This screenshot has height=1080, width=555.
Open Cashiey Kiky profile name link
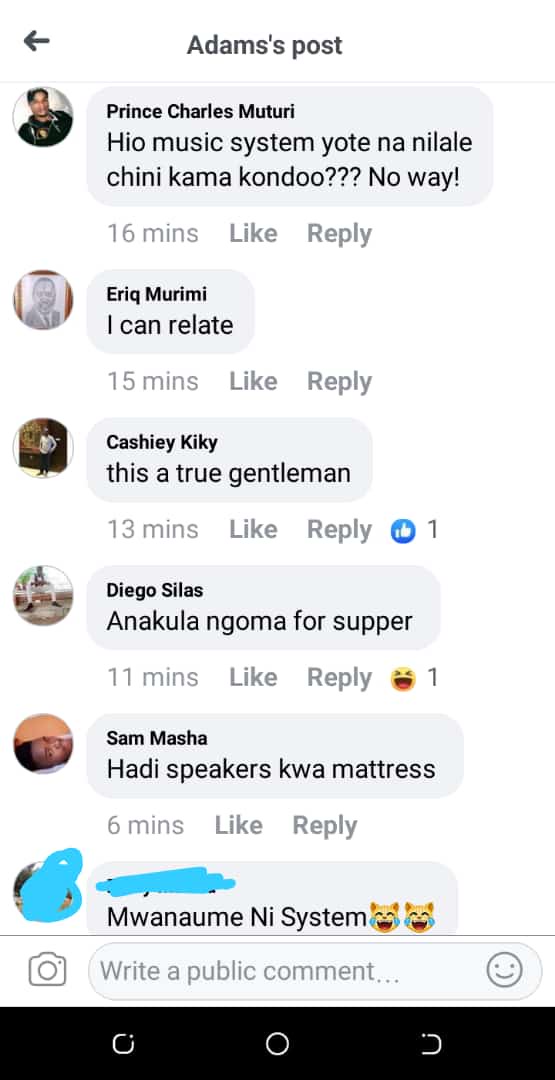click(162, 442)
